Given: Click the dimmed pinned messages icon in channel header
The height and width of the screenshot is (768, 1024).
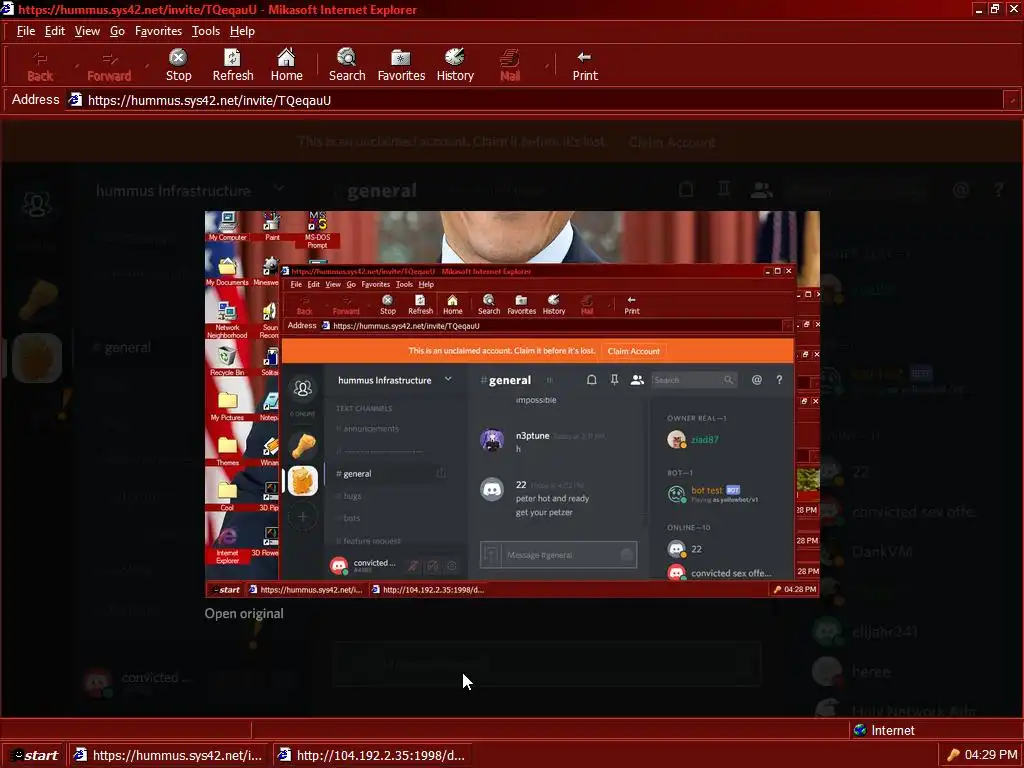Looking at the screenshot, I should [724, 190].
